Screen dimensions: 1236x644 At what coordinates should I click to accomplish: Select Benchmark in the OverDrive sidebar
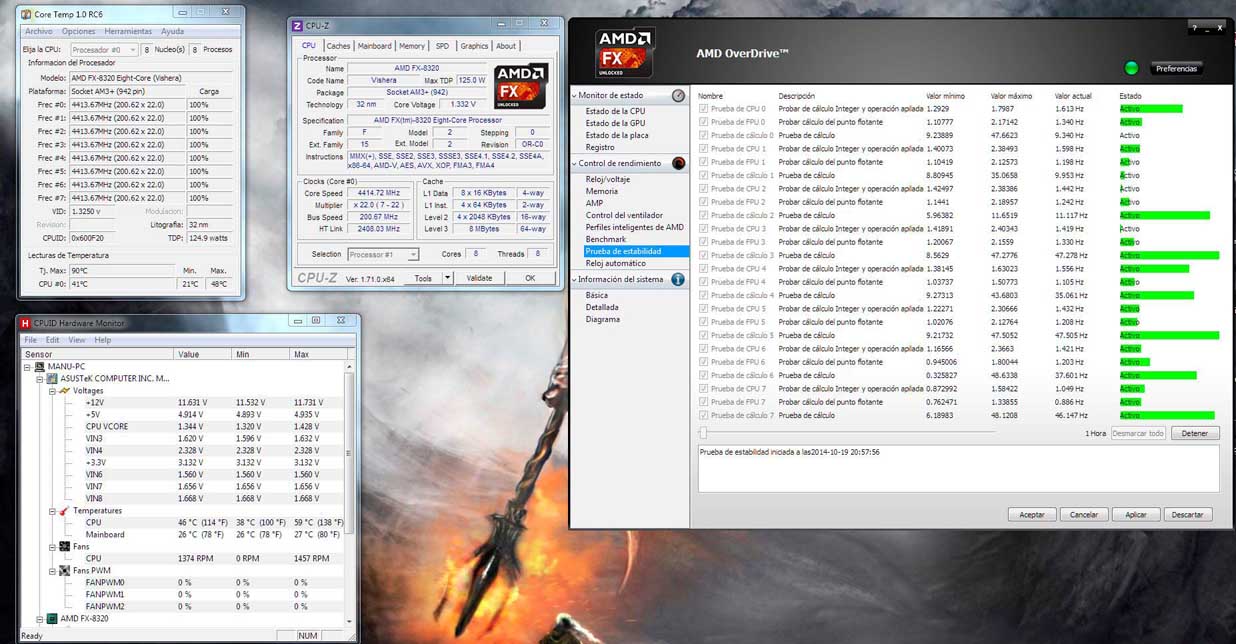605,239
